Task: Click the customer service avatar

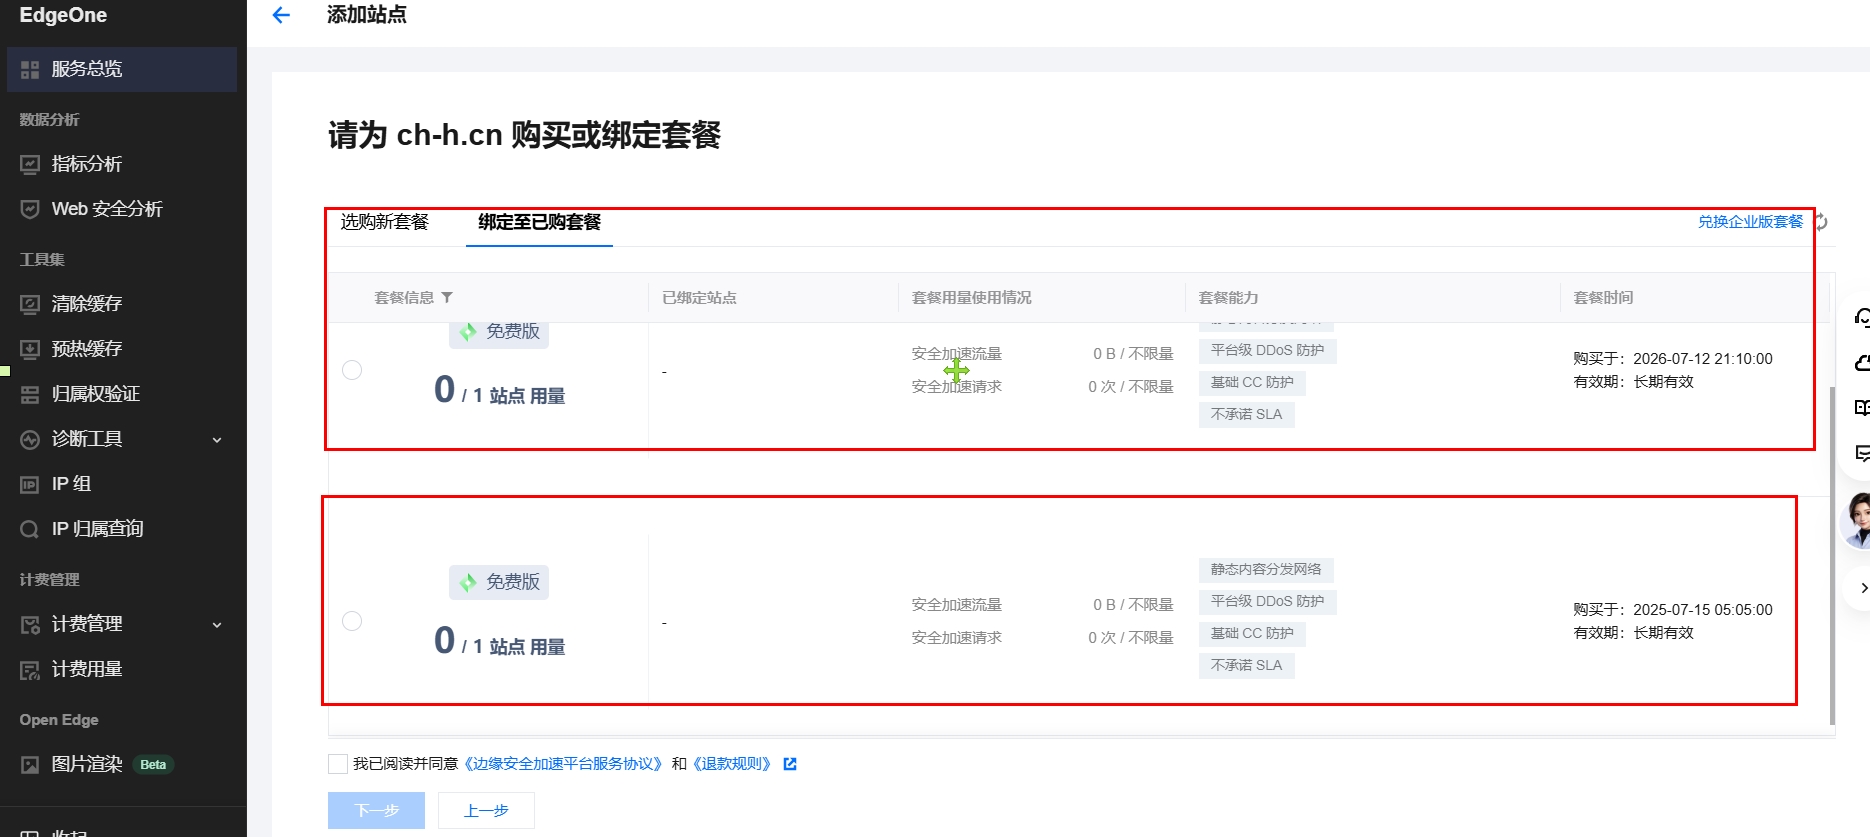Action: point(1858,520)
